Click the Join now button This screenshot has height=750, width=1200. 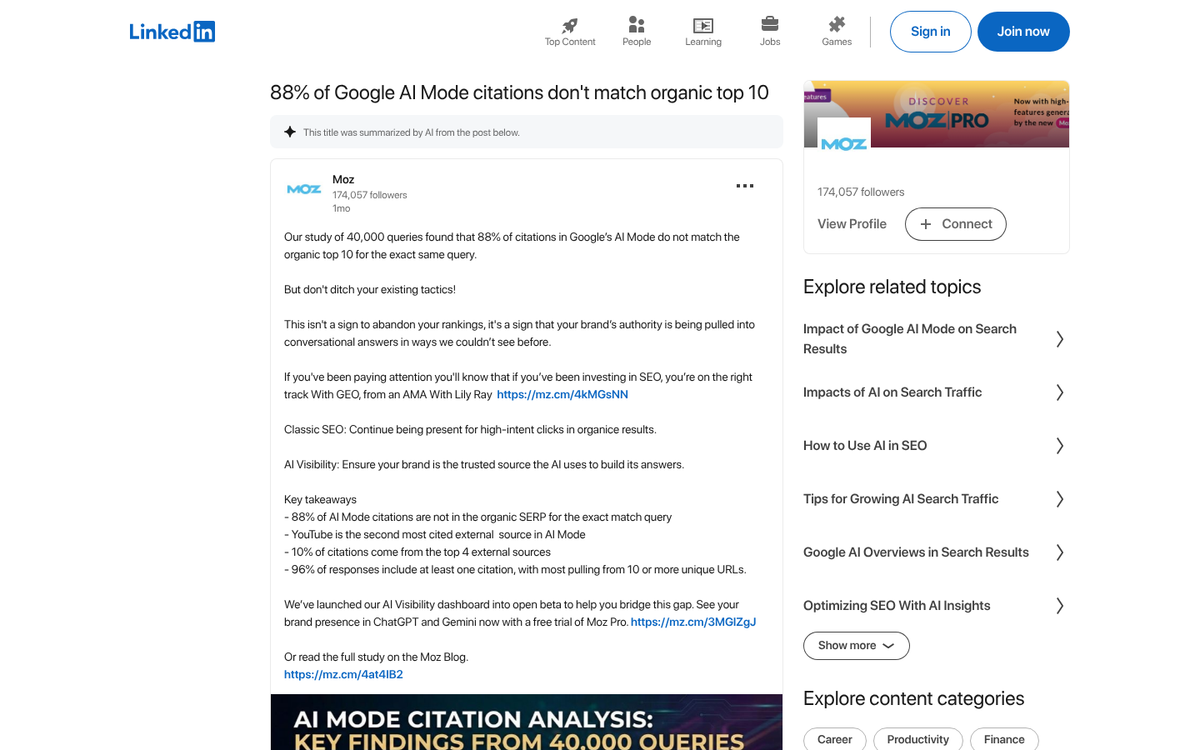[1023, 32]
